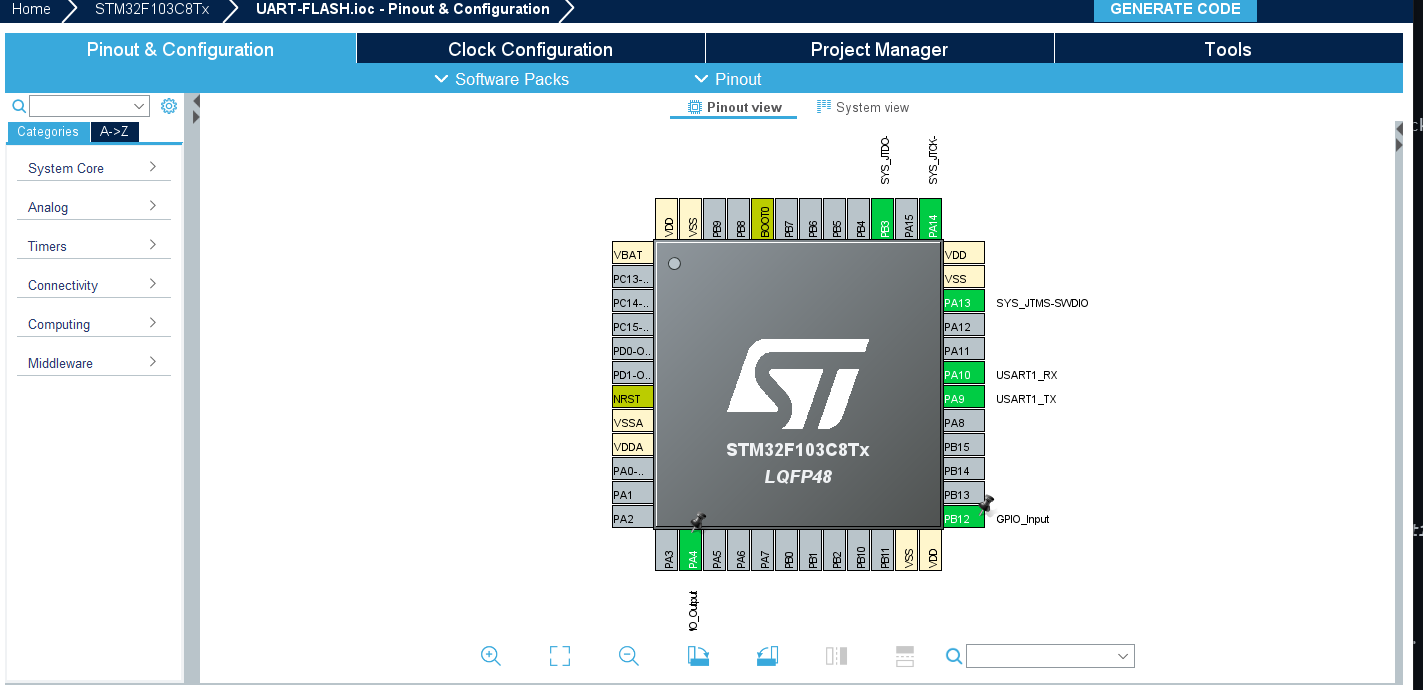
Task: Expand the Connectivity category
Action: (x=93, y=285)
